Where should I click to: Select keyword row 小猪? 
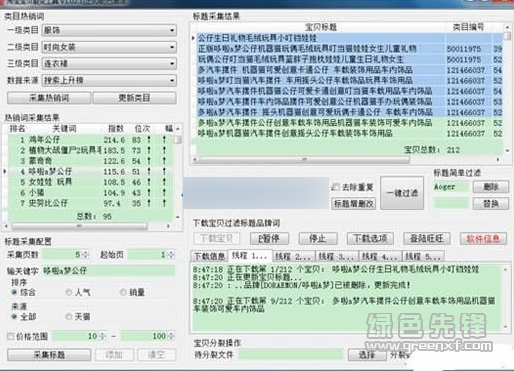click(x=91, y=193)
